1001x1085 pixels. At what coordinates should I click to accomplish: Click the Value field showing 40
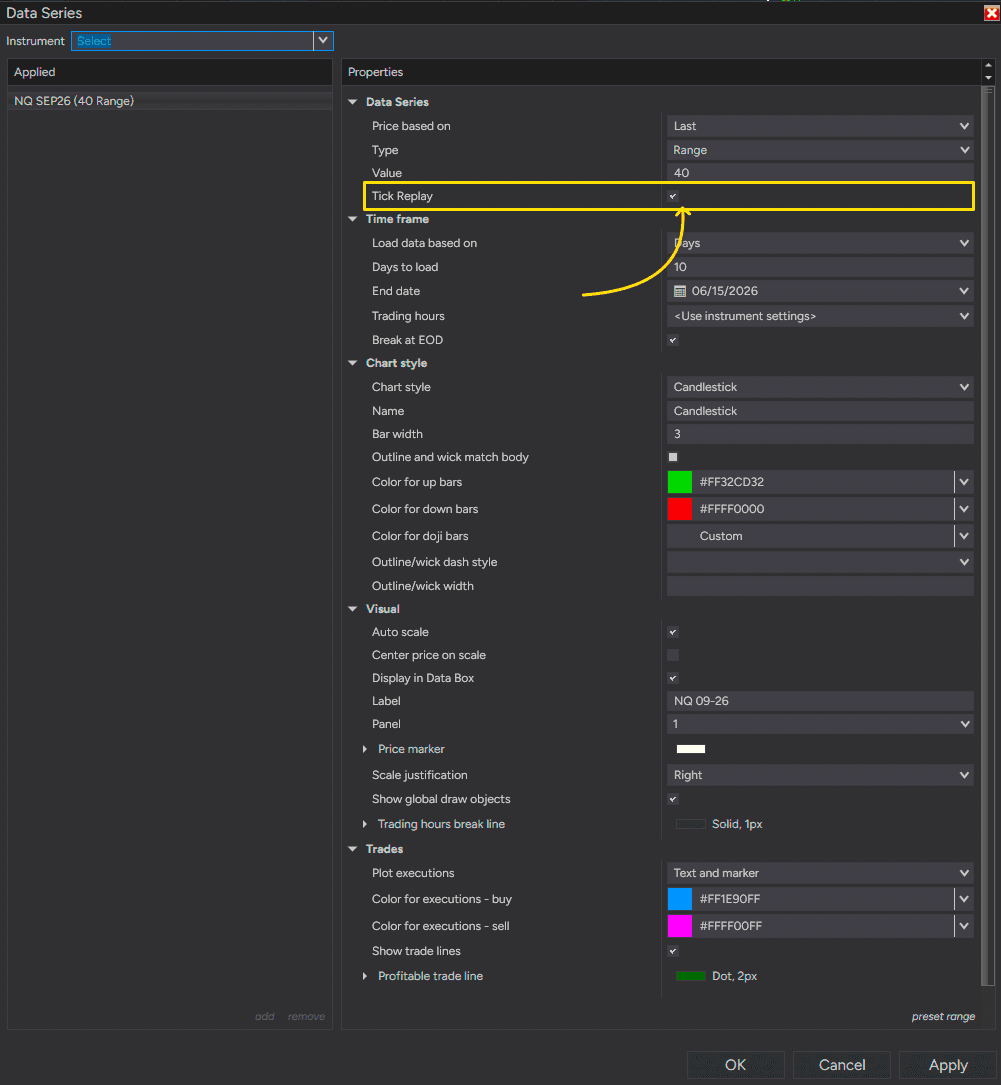coord(820,173)
